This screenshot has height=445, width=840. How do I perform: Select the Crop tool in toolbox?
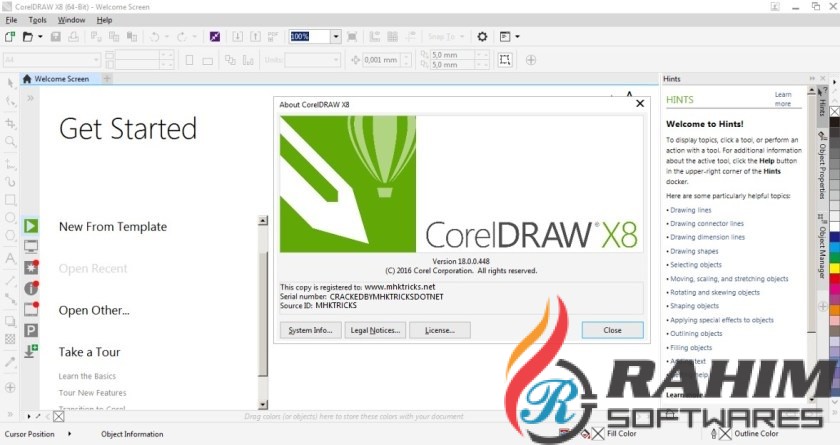pyautogui.click(x=10, y=123)
